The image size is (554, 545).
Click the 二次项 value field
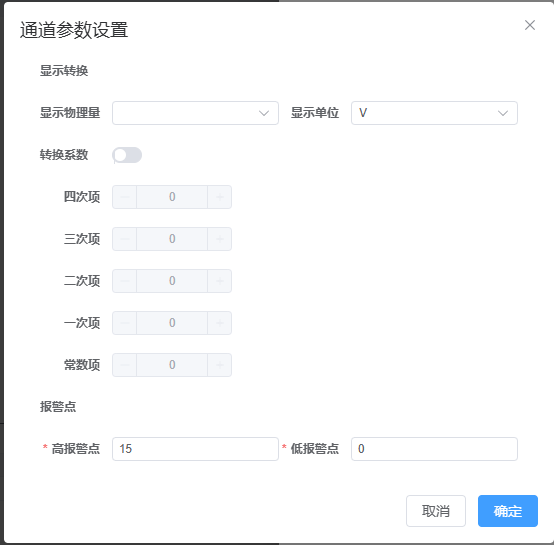172,281
